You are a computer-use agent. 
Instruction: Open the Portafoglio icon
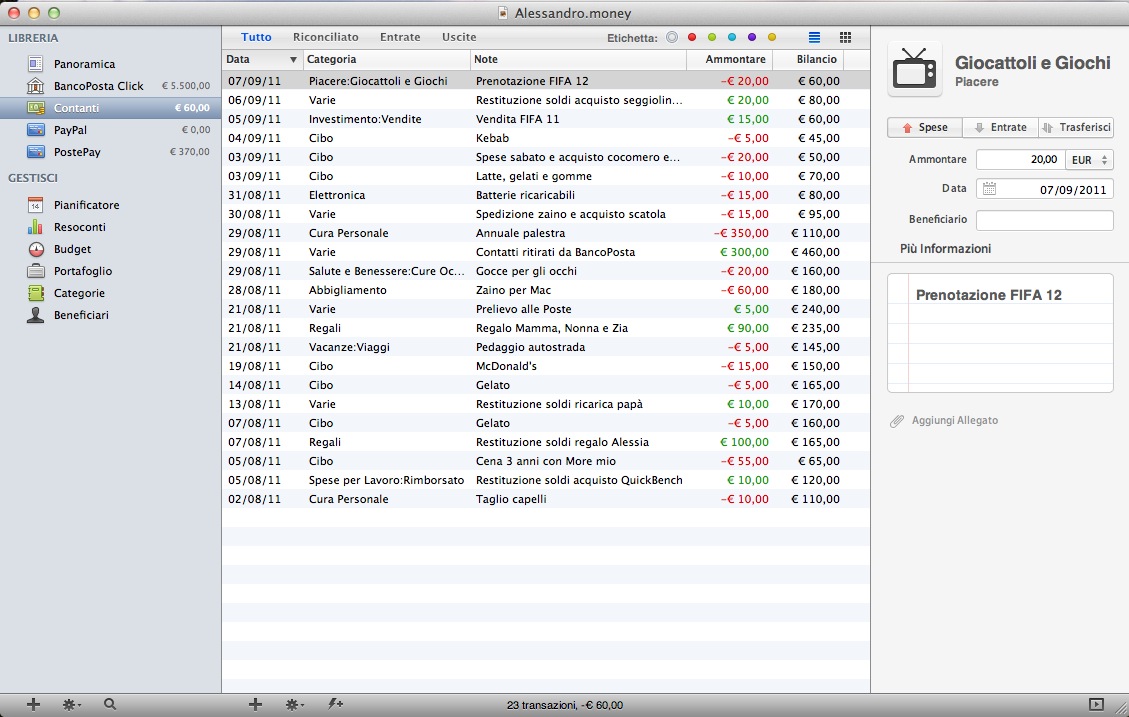click(35, 271)
